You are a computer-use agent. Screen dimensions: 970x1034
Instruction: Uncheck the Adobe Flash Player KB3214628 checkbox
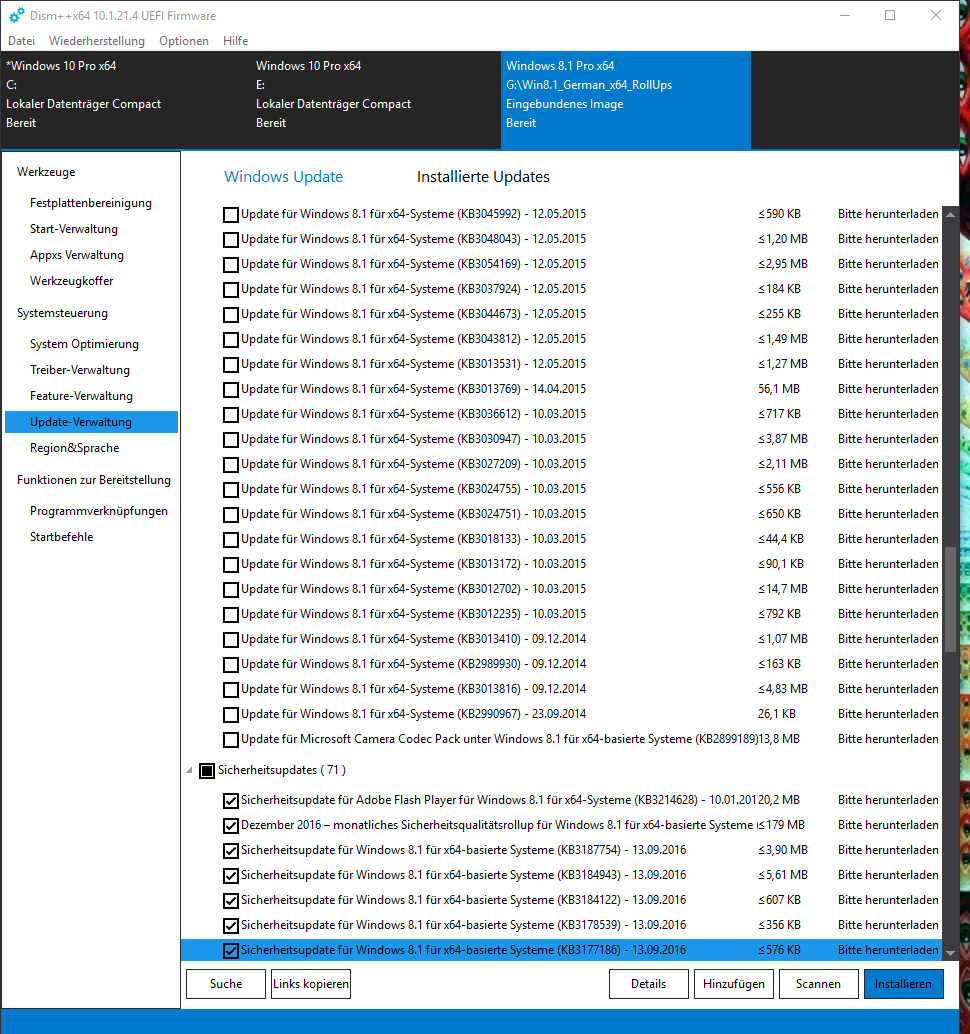pyautogui.click(x=231, y=801)
